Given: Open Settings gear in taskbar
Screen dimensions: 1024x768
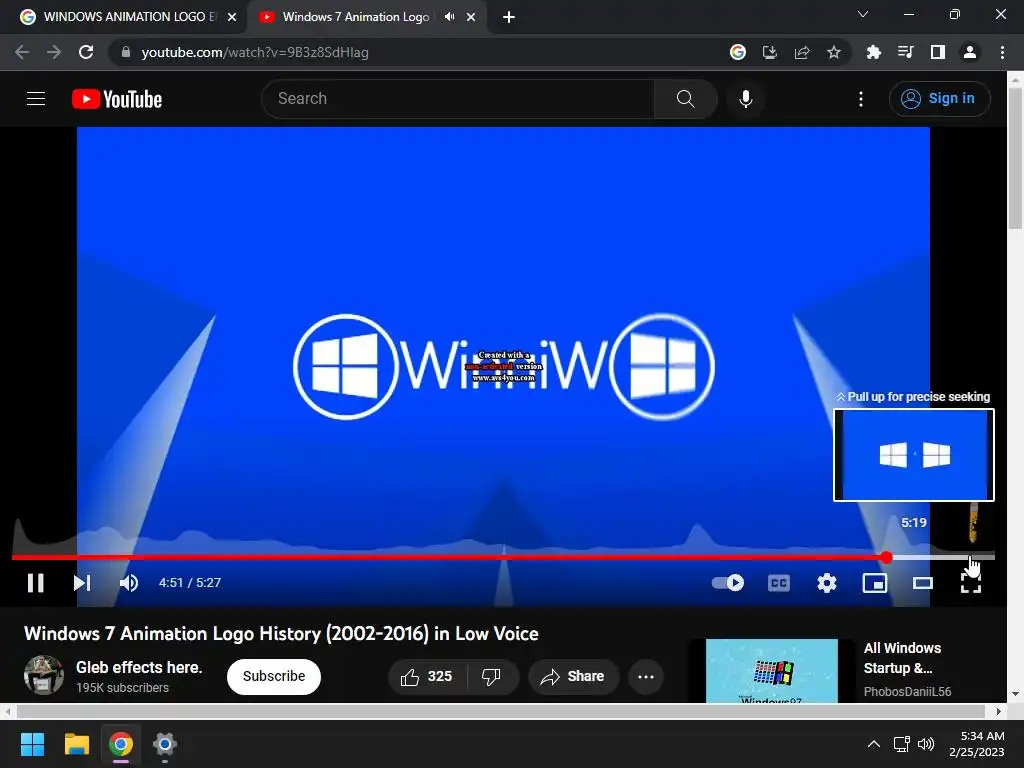Looking at the screenshot, I should point(165,744).
